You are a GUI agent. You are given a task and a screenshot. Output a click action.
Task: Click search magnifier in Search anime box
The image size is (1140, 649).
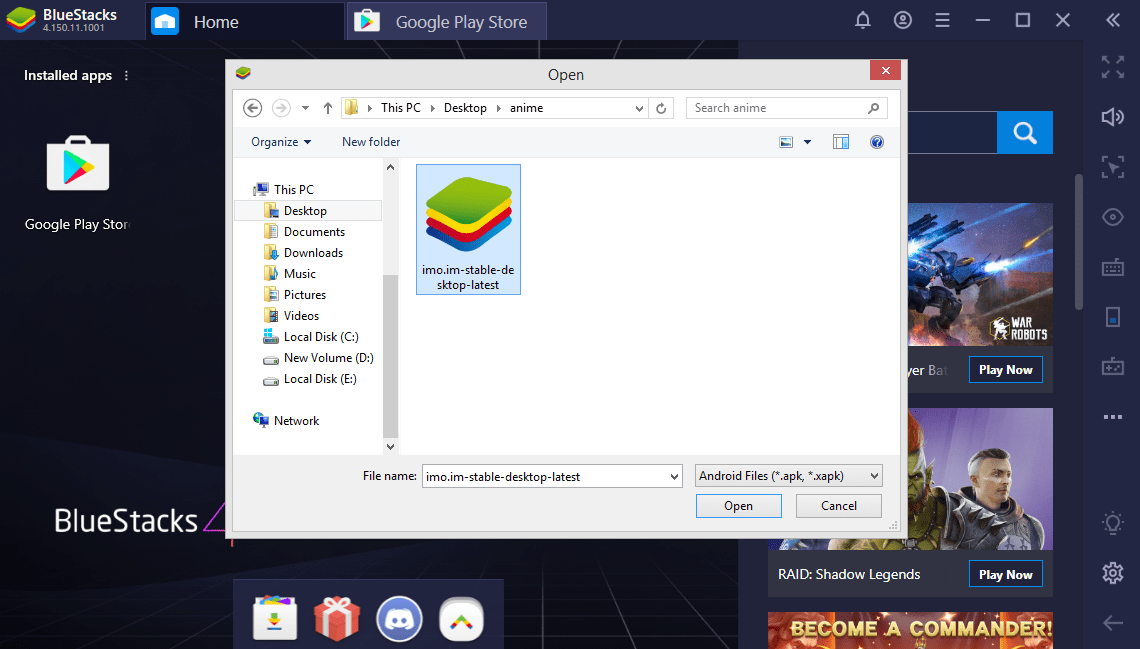coord(873,108)
